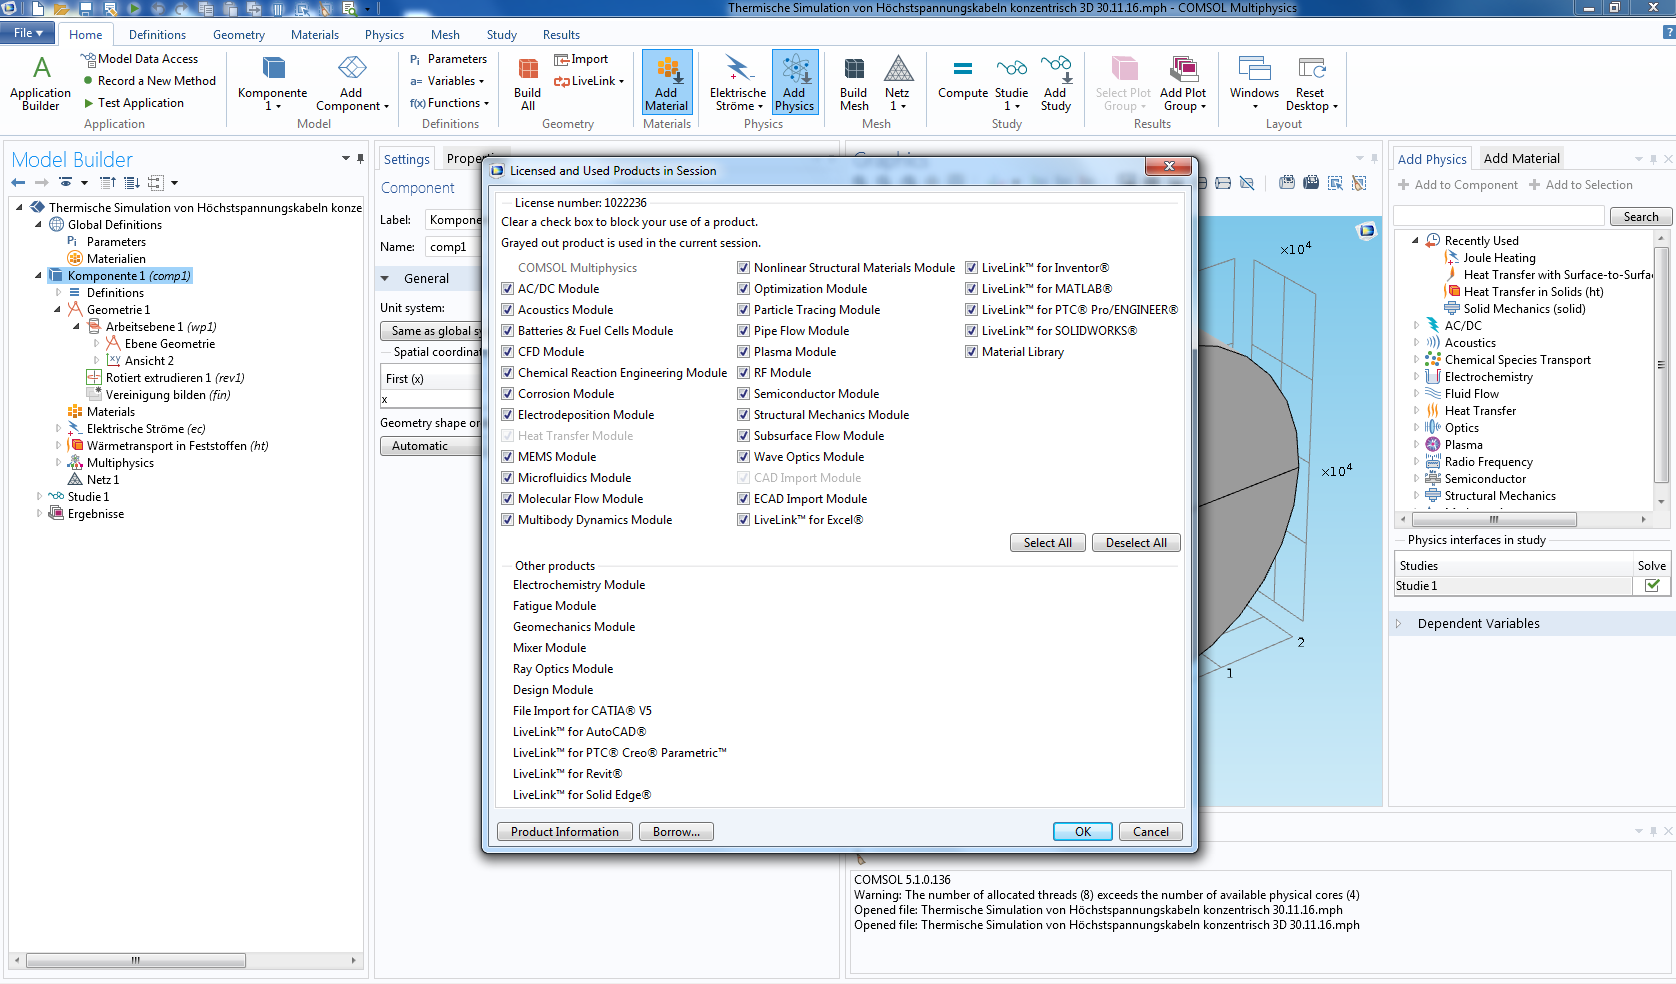Click Model Data Access in ribbon

[139, 59]
